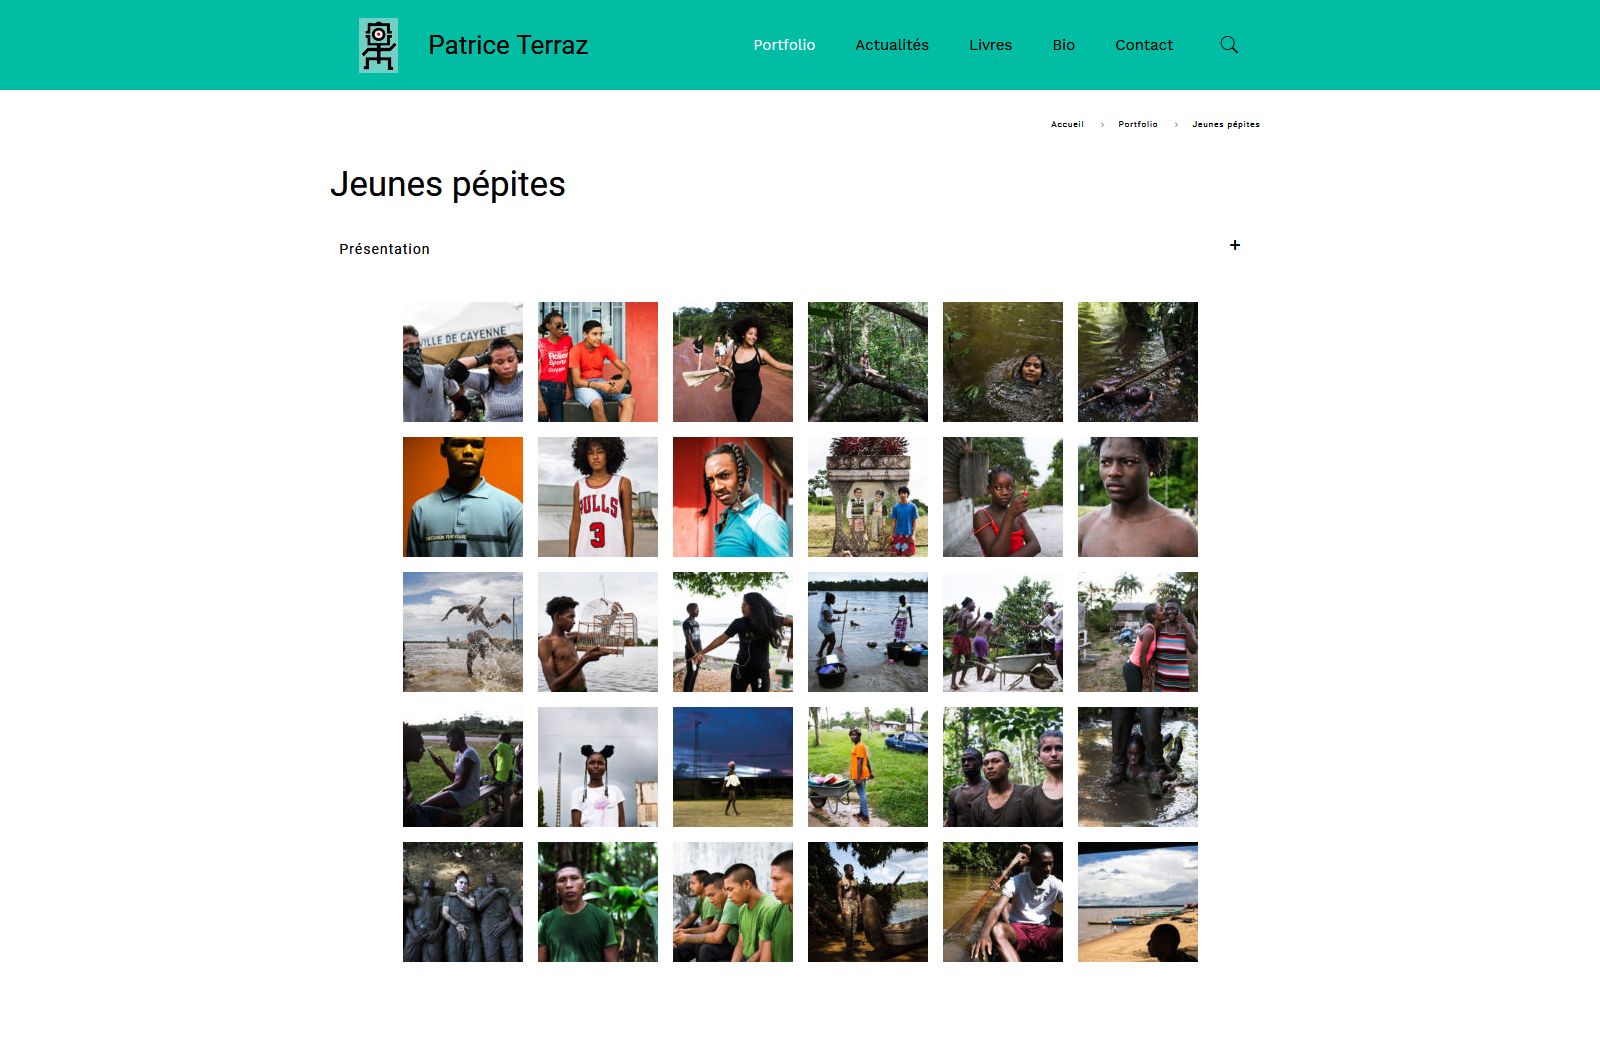Open the Livres menu item

coord(990,45)
